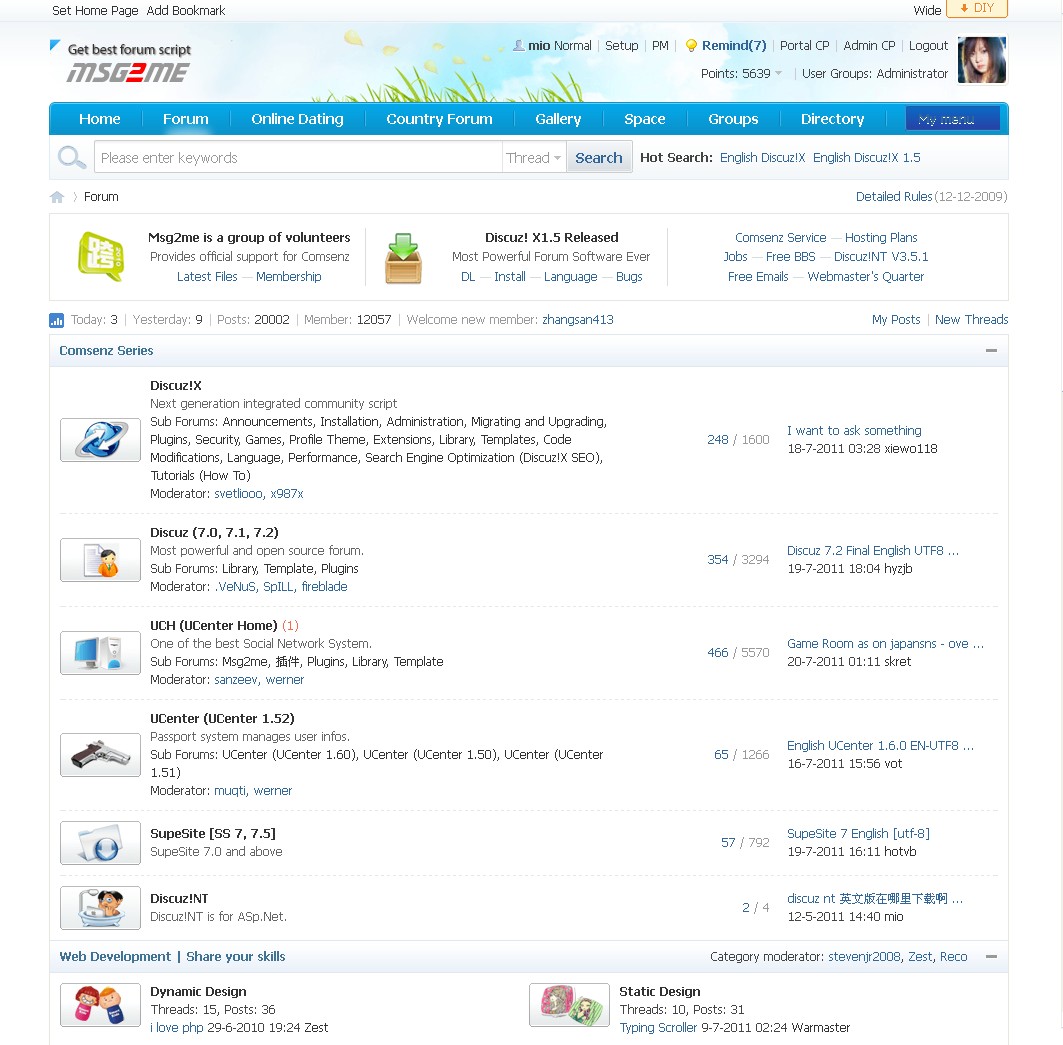1063x1045 pixels.
Task: Click the Install link under Discuz! X1.5
Action: (510, 277)
